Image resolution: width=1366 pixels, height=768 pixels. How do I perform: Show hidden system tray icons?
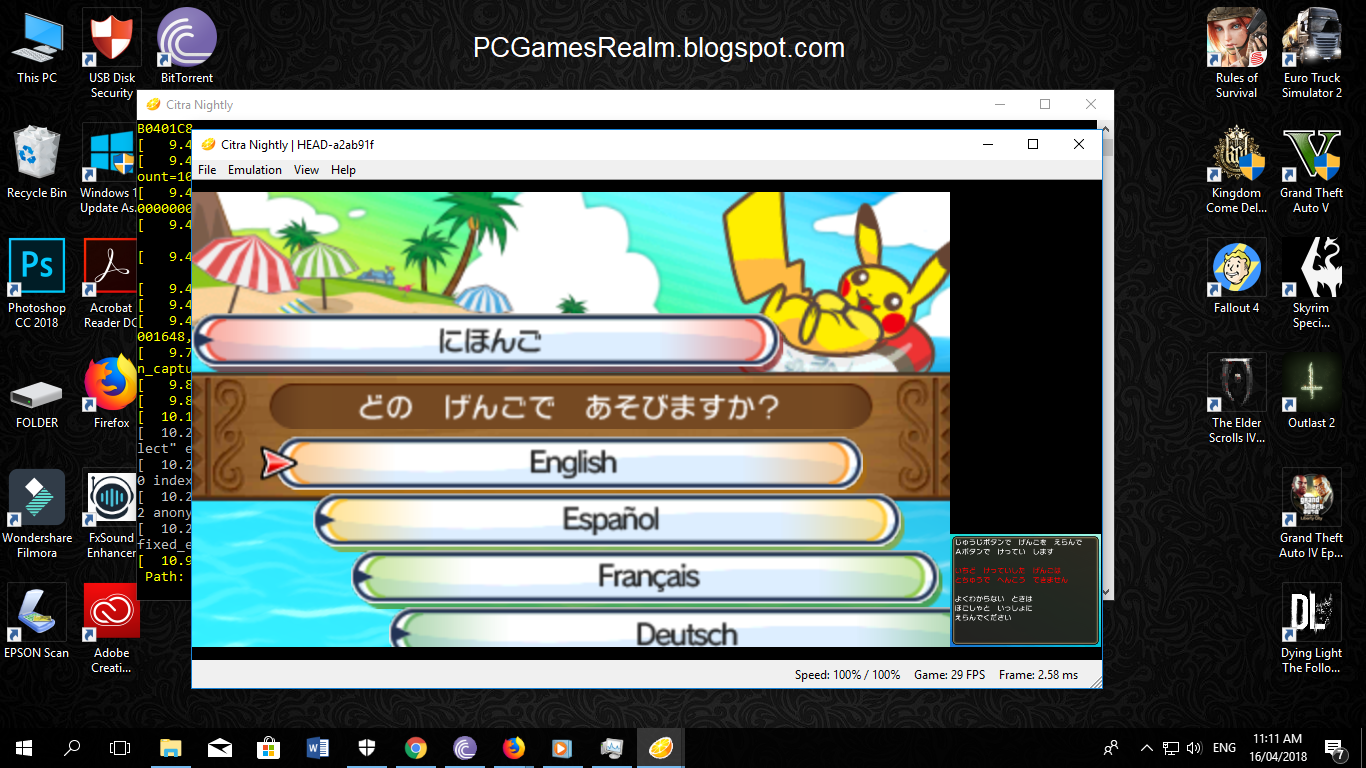pyautogui.click(x=1146, y=747)
